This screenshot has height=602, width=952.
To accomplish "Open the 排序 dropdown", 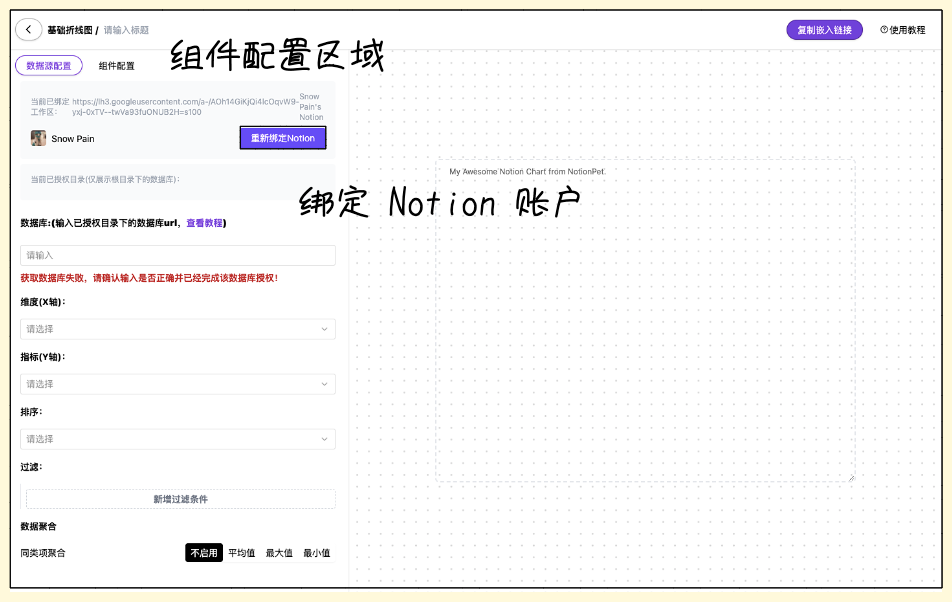I will (178, 439).
